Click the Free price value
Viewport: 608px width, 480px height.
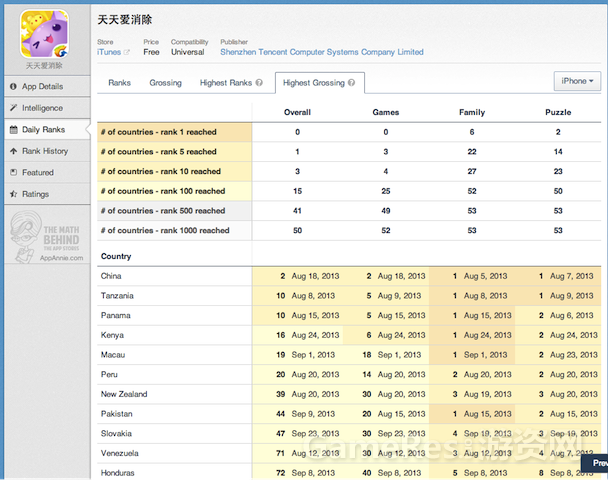point(151,52)
